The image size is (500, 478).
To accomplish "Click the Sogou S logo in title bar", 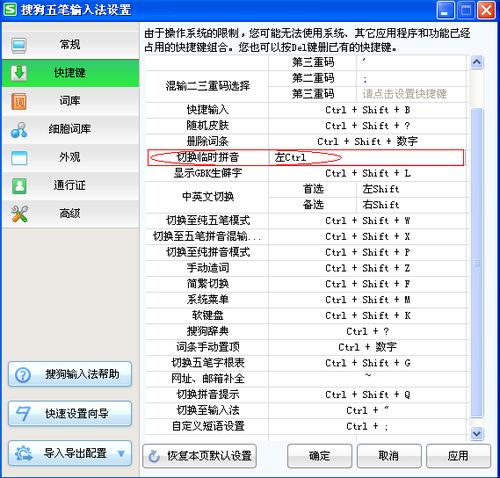I will (x=10, y=10).
